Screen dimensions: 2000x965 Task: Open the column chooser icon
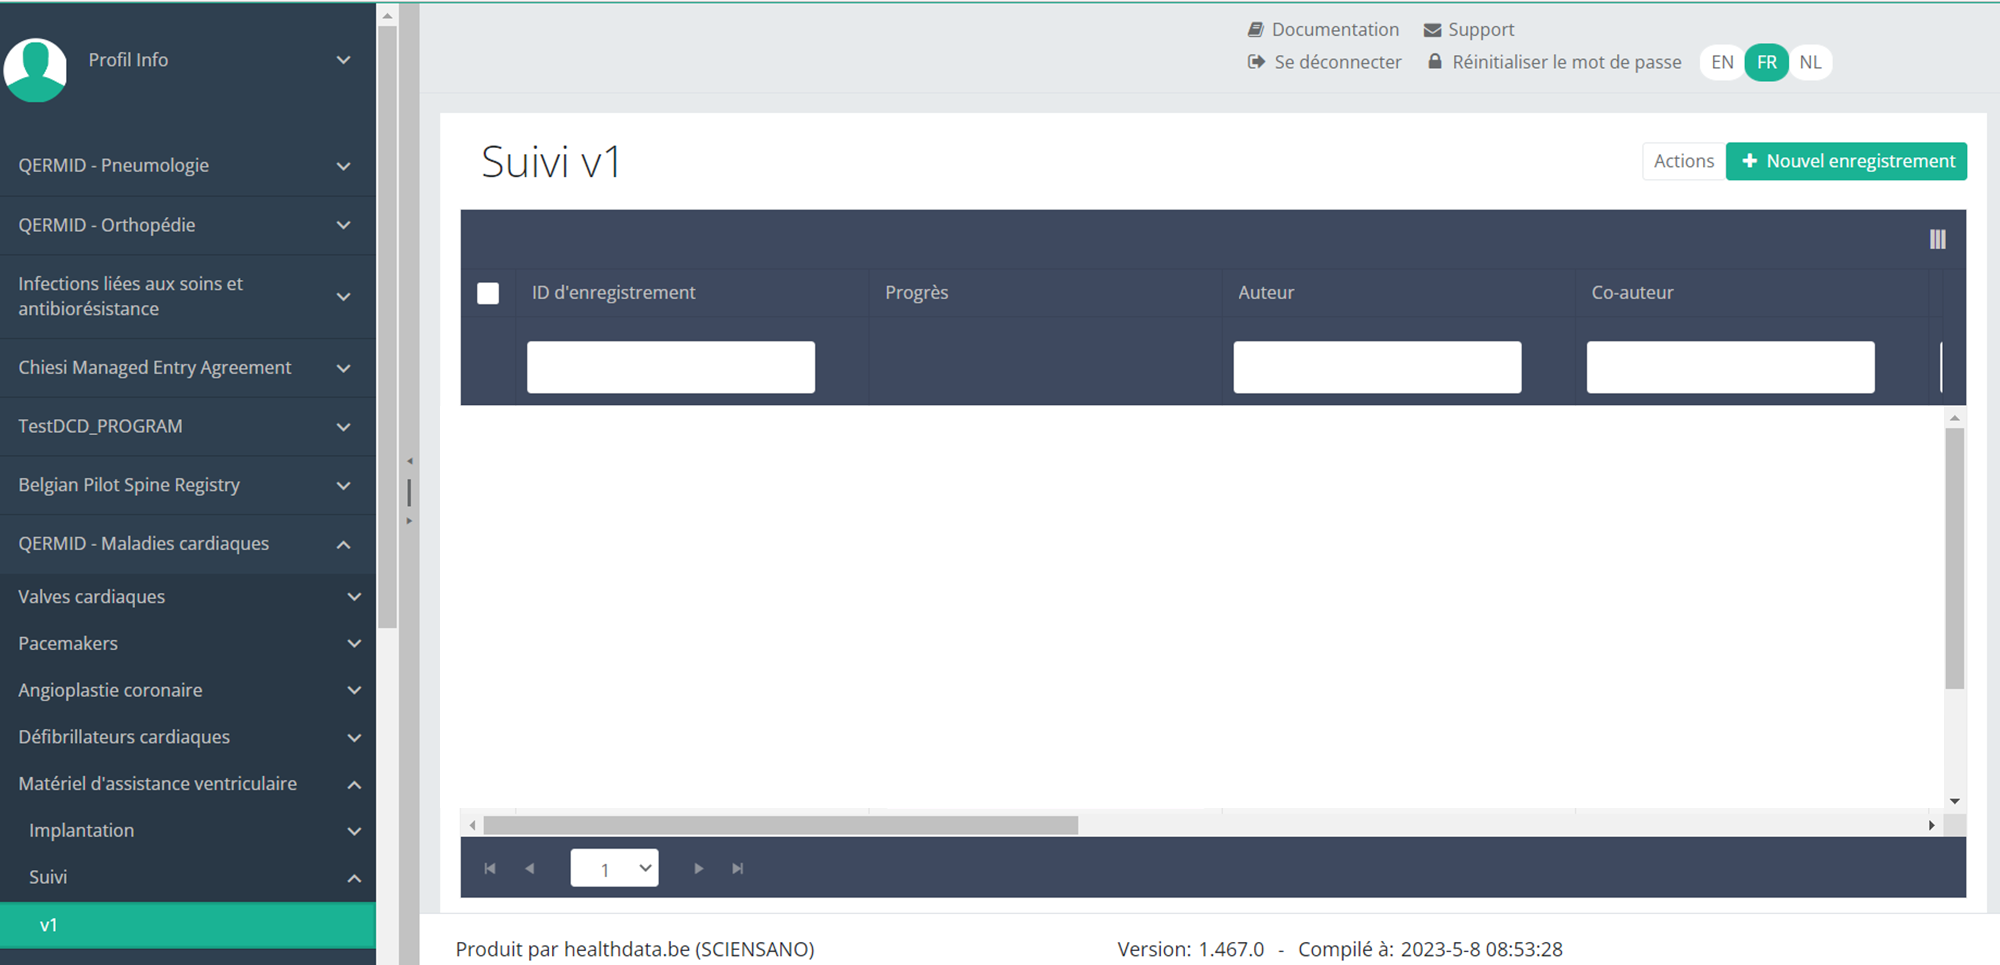pyautogui.click(x=1937, y=239)
